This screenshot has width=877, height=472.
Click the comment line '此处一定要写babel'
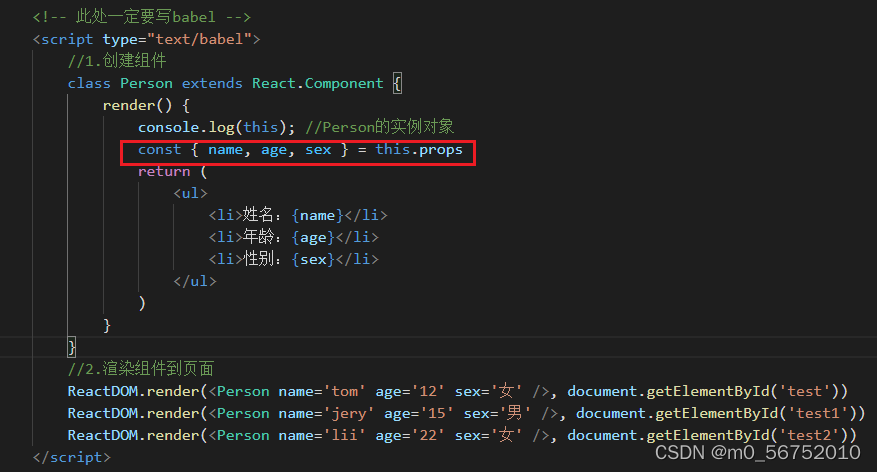coord(142,17)
